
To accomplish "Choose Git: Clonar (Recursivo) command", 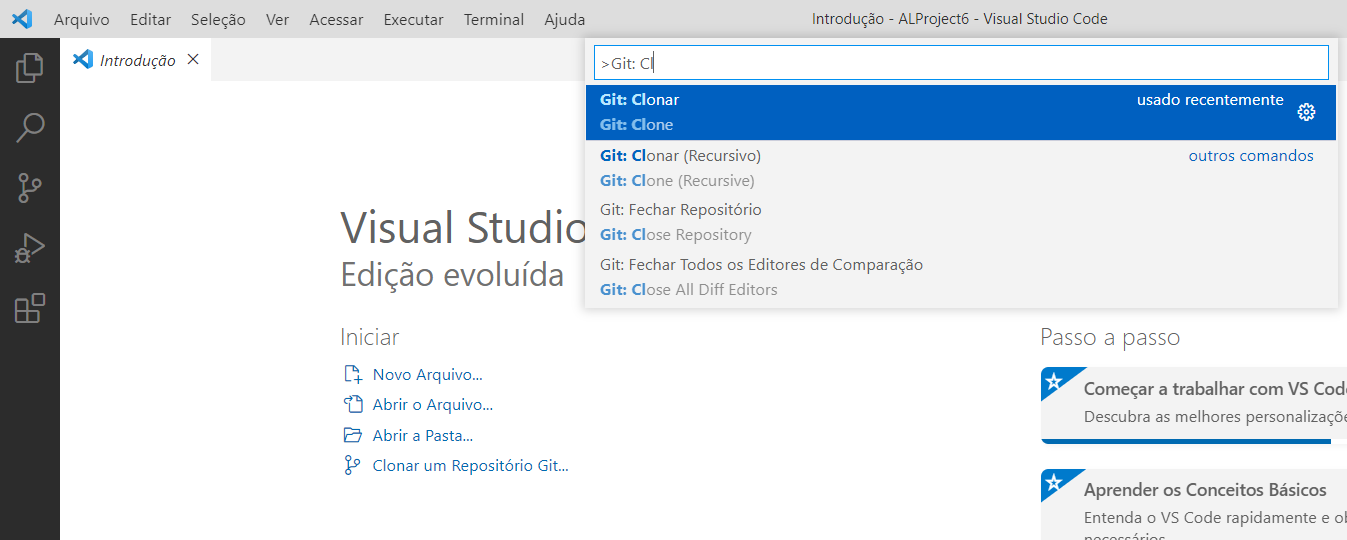I will point(961,168).
